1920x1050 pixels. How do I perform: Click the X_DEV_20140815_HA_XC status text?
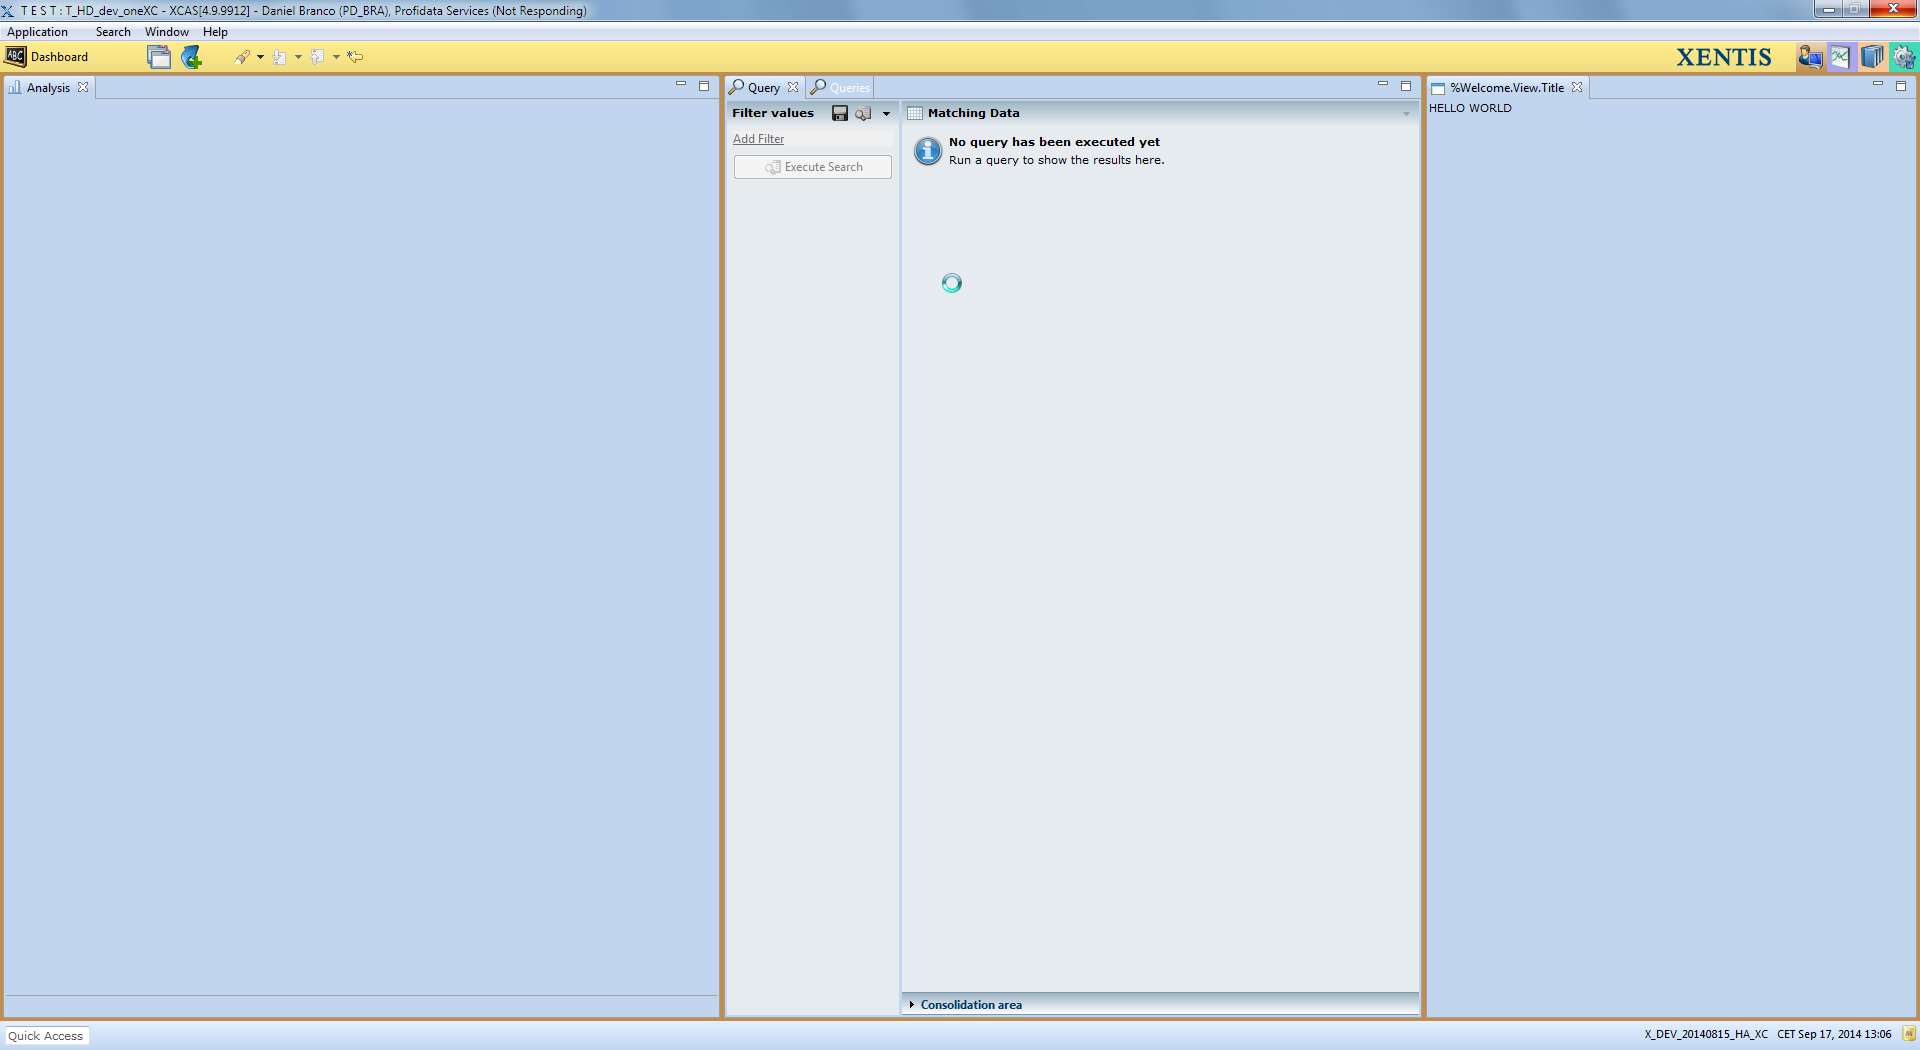coord(1706,1034)
